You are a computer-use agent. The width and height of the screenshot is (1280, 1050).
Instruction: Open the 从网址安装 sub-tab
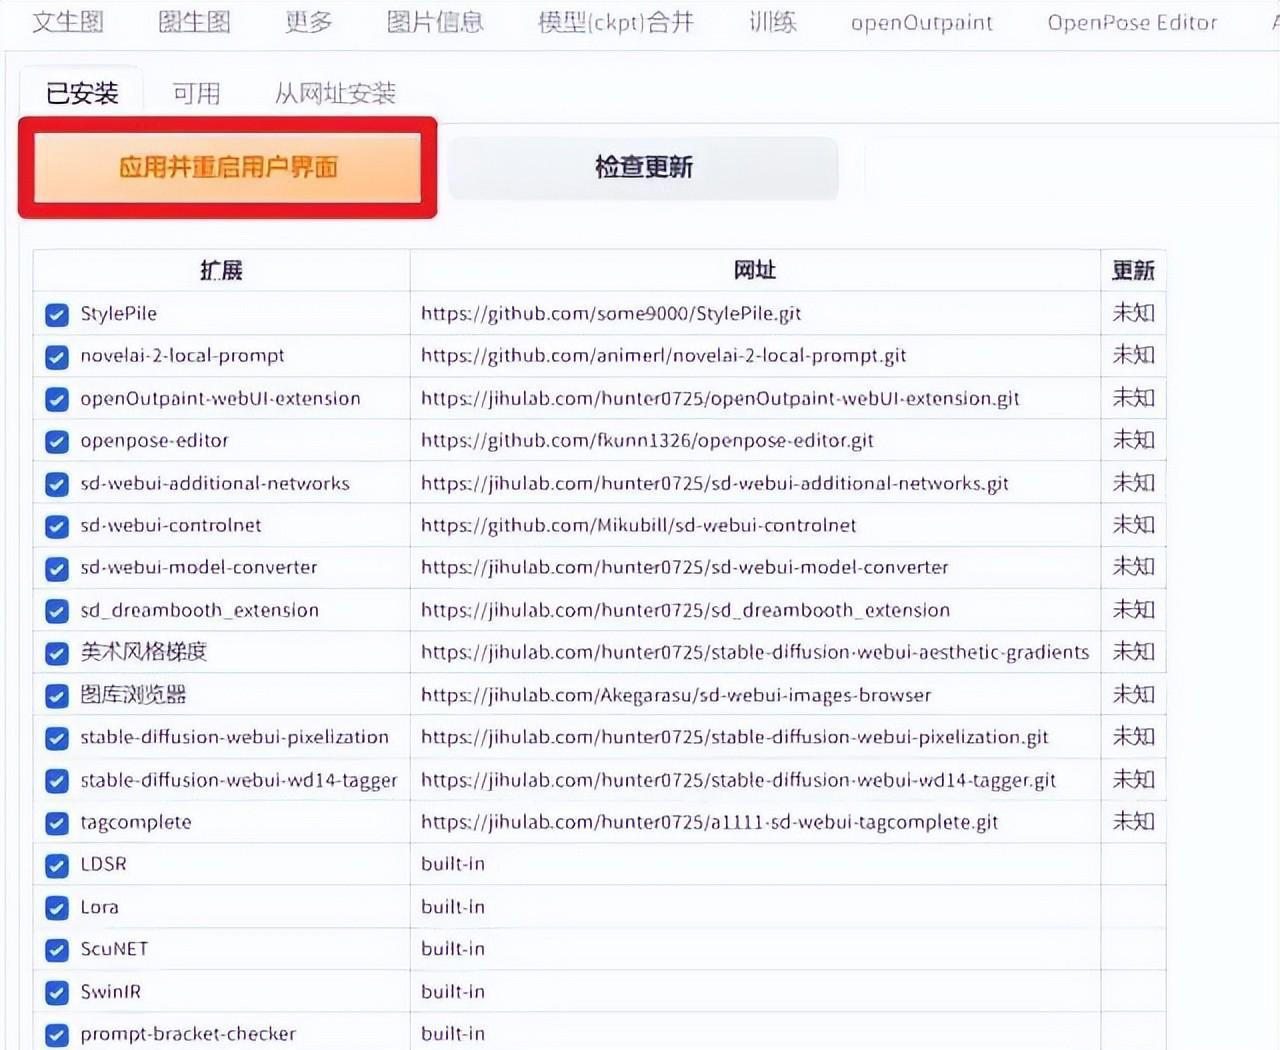pos(335,93)
